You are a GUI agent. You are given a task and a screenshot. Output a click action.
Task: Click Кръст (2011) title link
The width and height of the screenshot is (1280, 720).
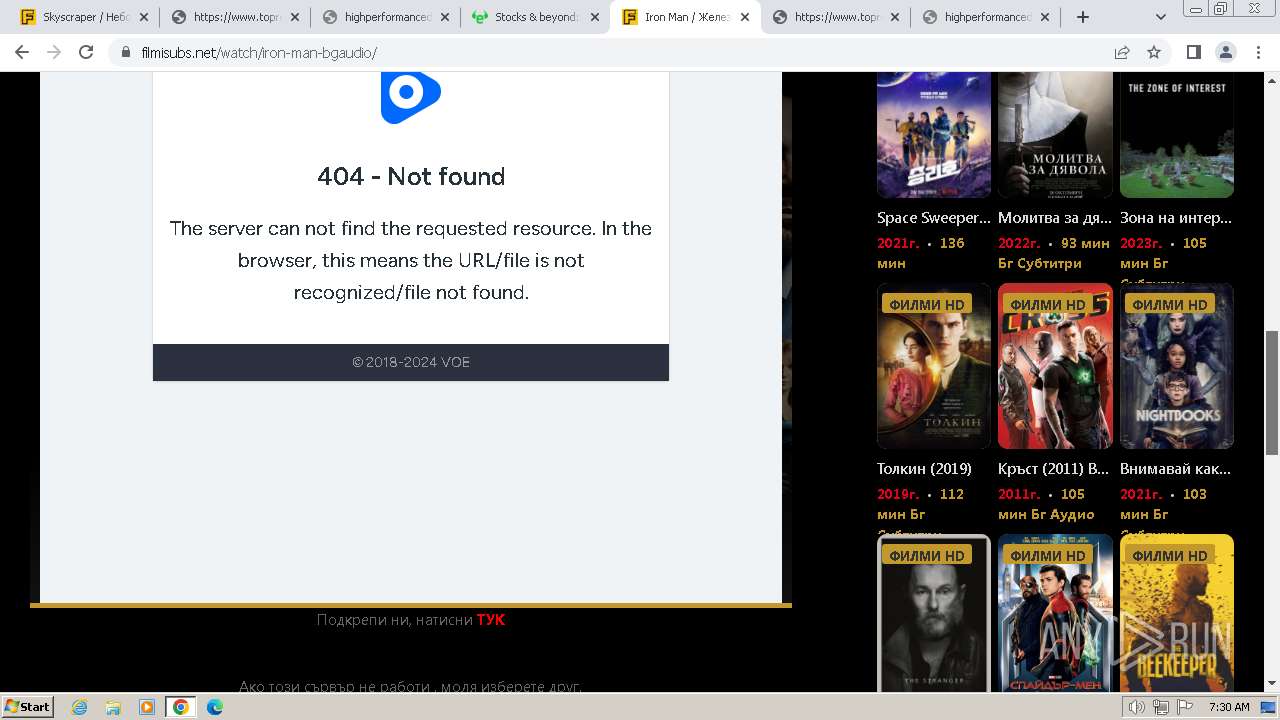click(x=1054, y=468)
